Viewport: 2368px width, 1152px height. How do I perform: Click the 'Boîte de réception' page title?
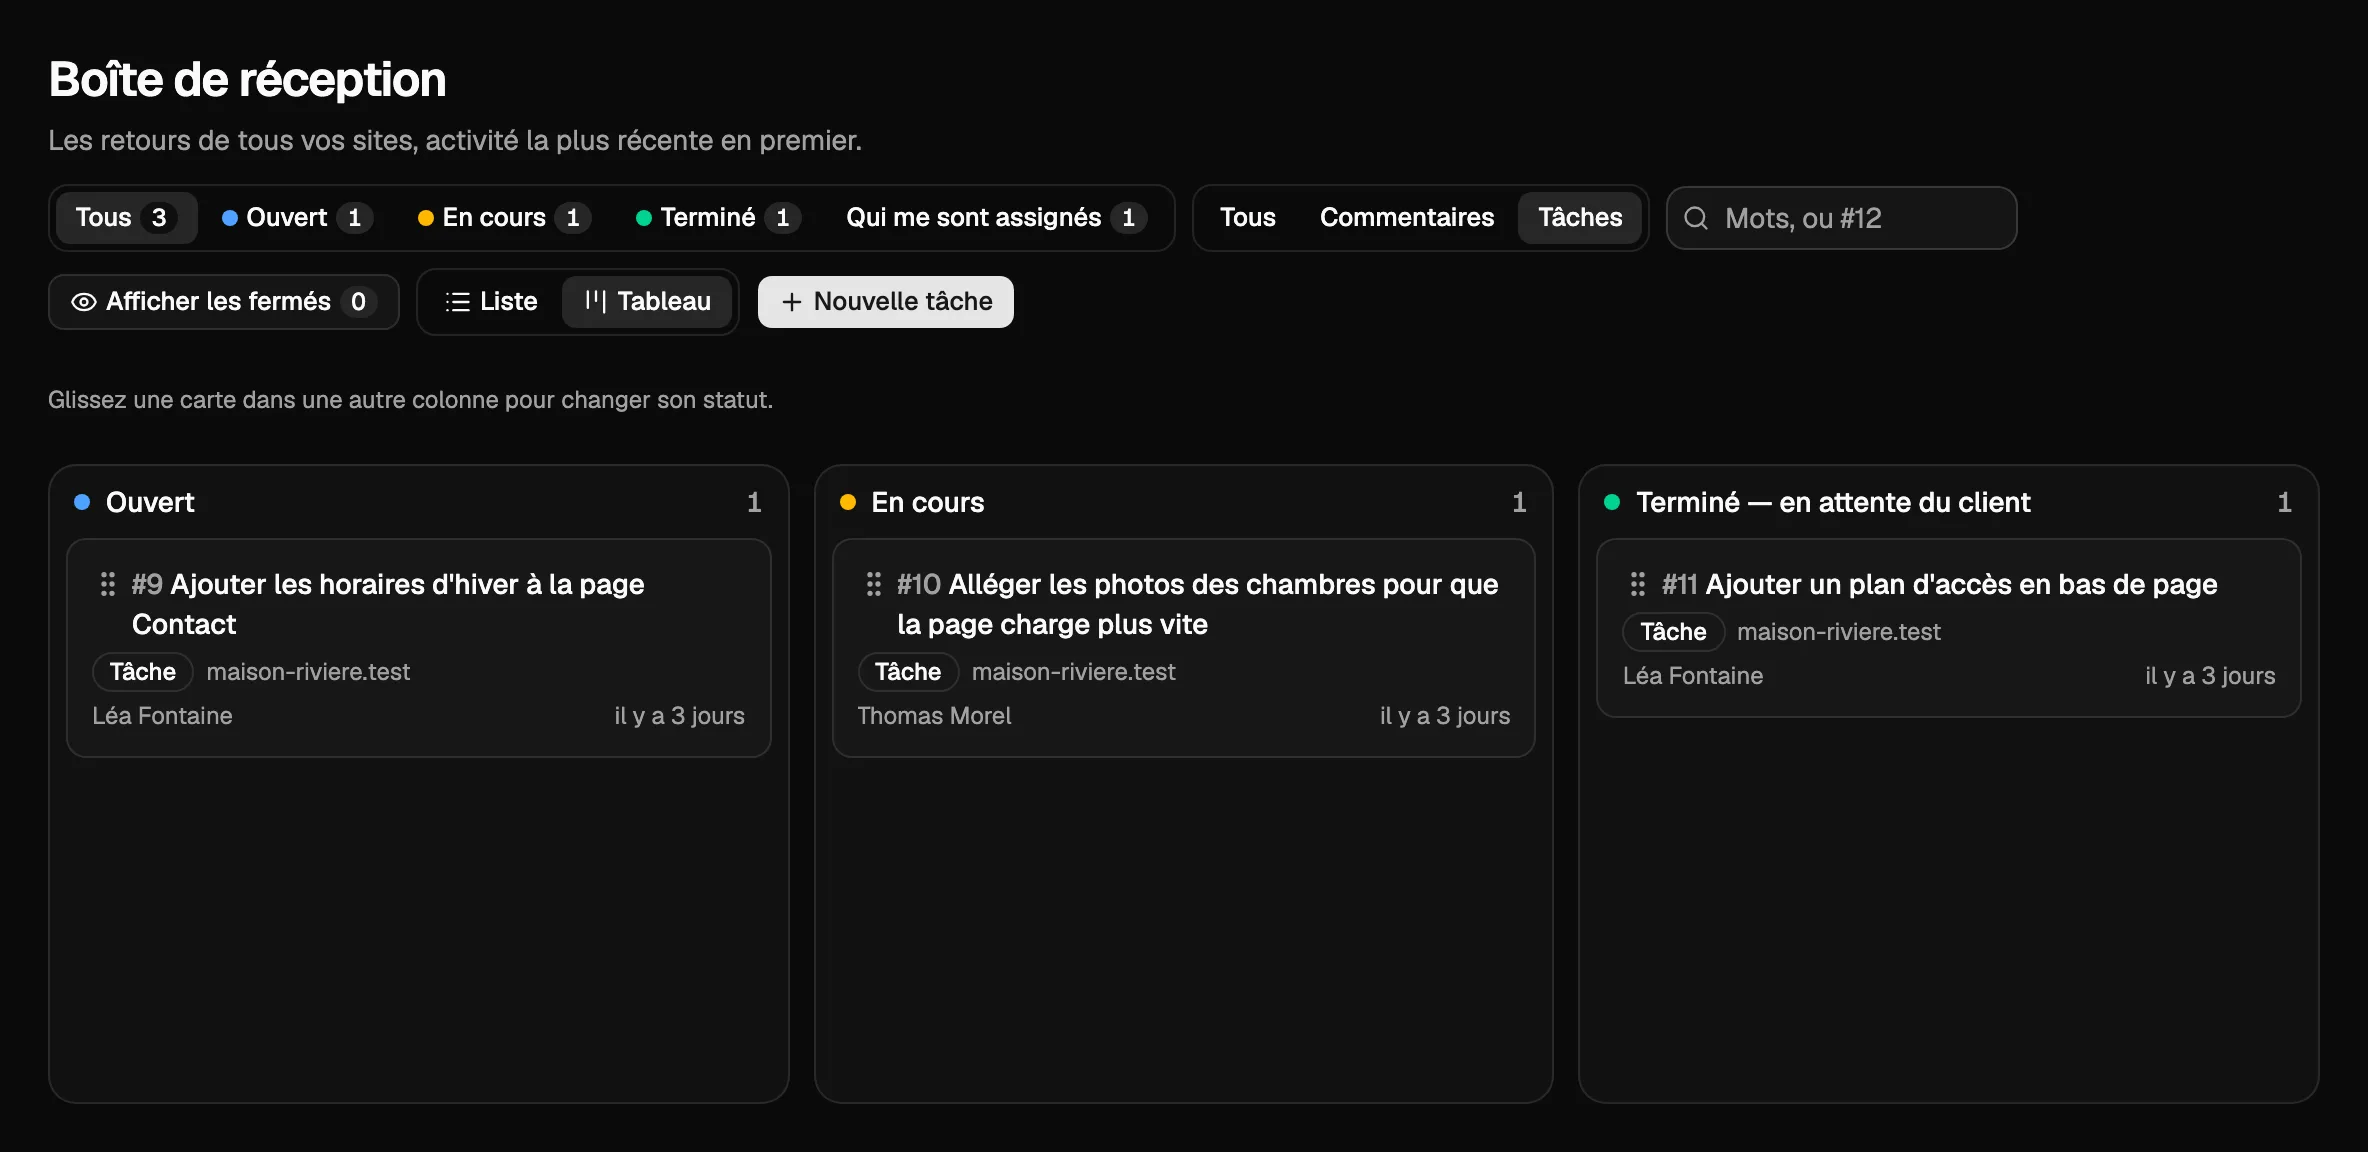coord(247,79)
